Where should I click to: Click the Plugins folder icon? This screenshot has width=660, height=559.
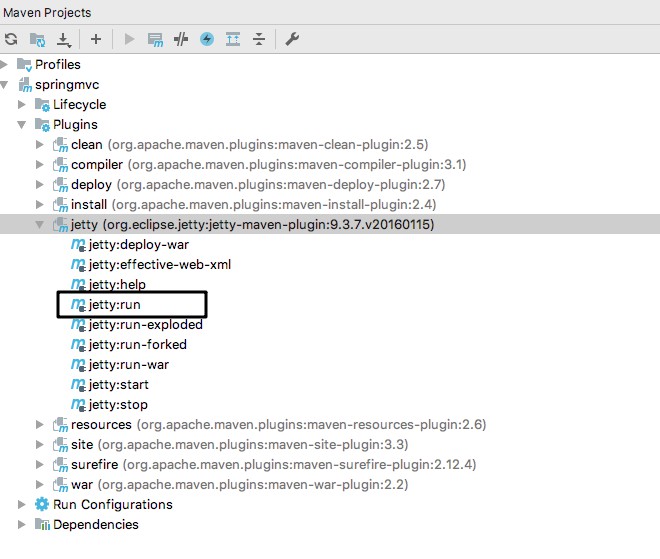point(42,125)
